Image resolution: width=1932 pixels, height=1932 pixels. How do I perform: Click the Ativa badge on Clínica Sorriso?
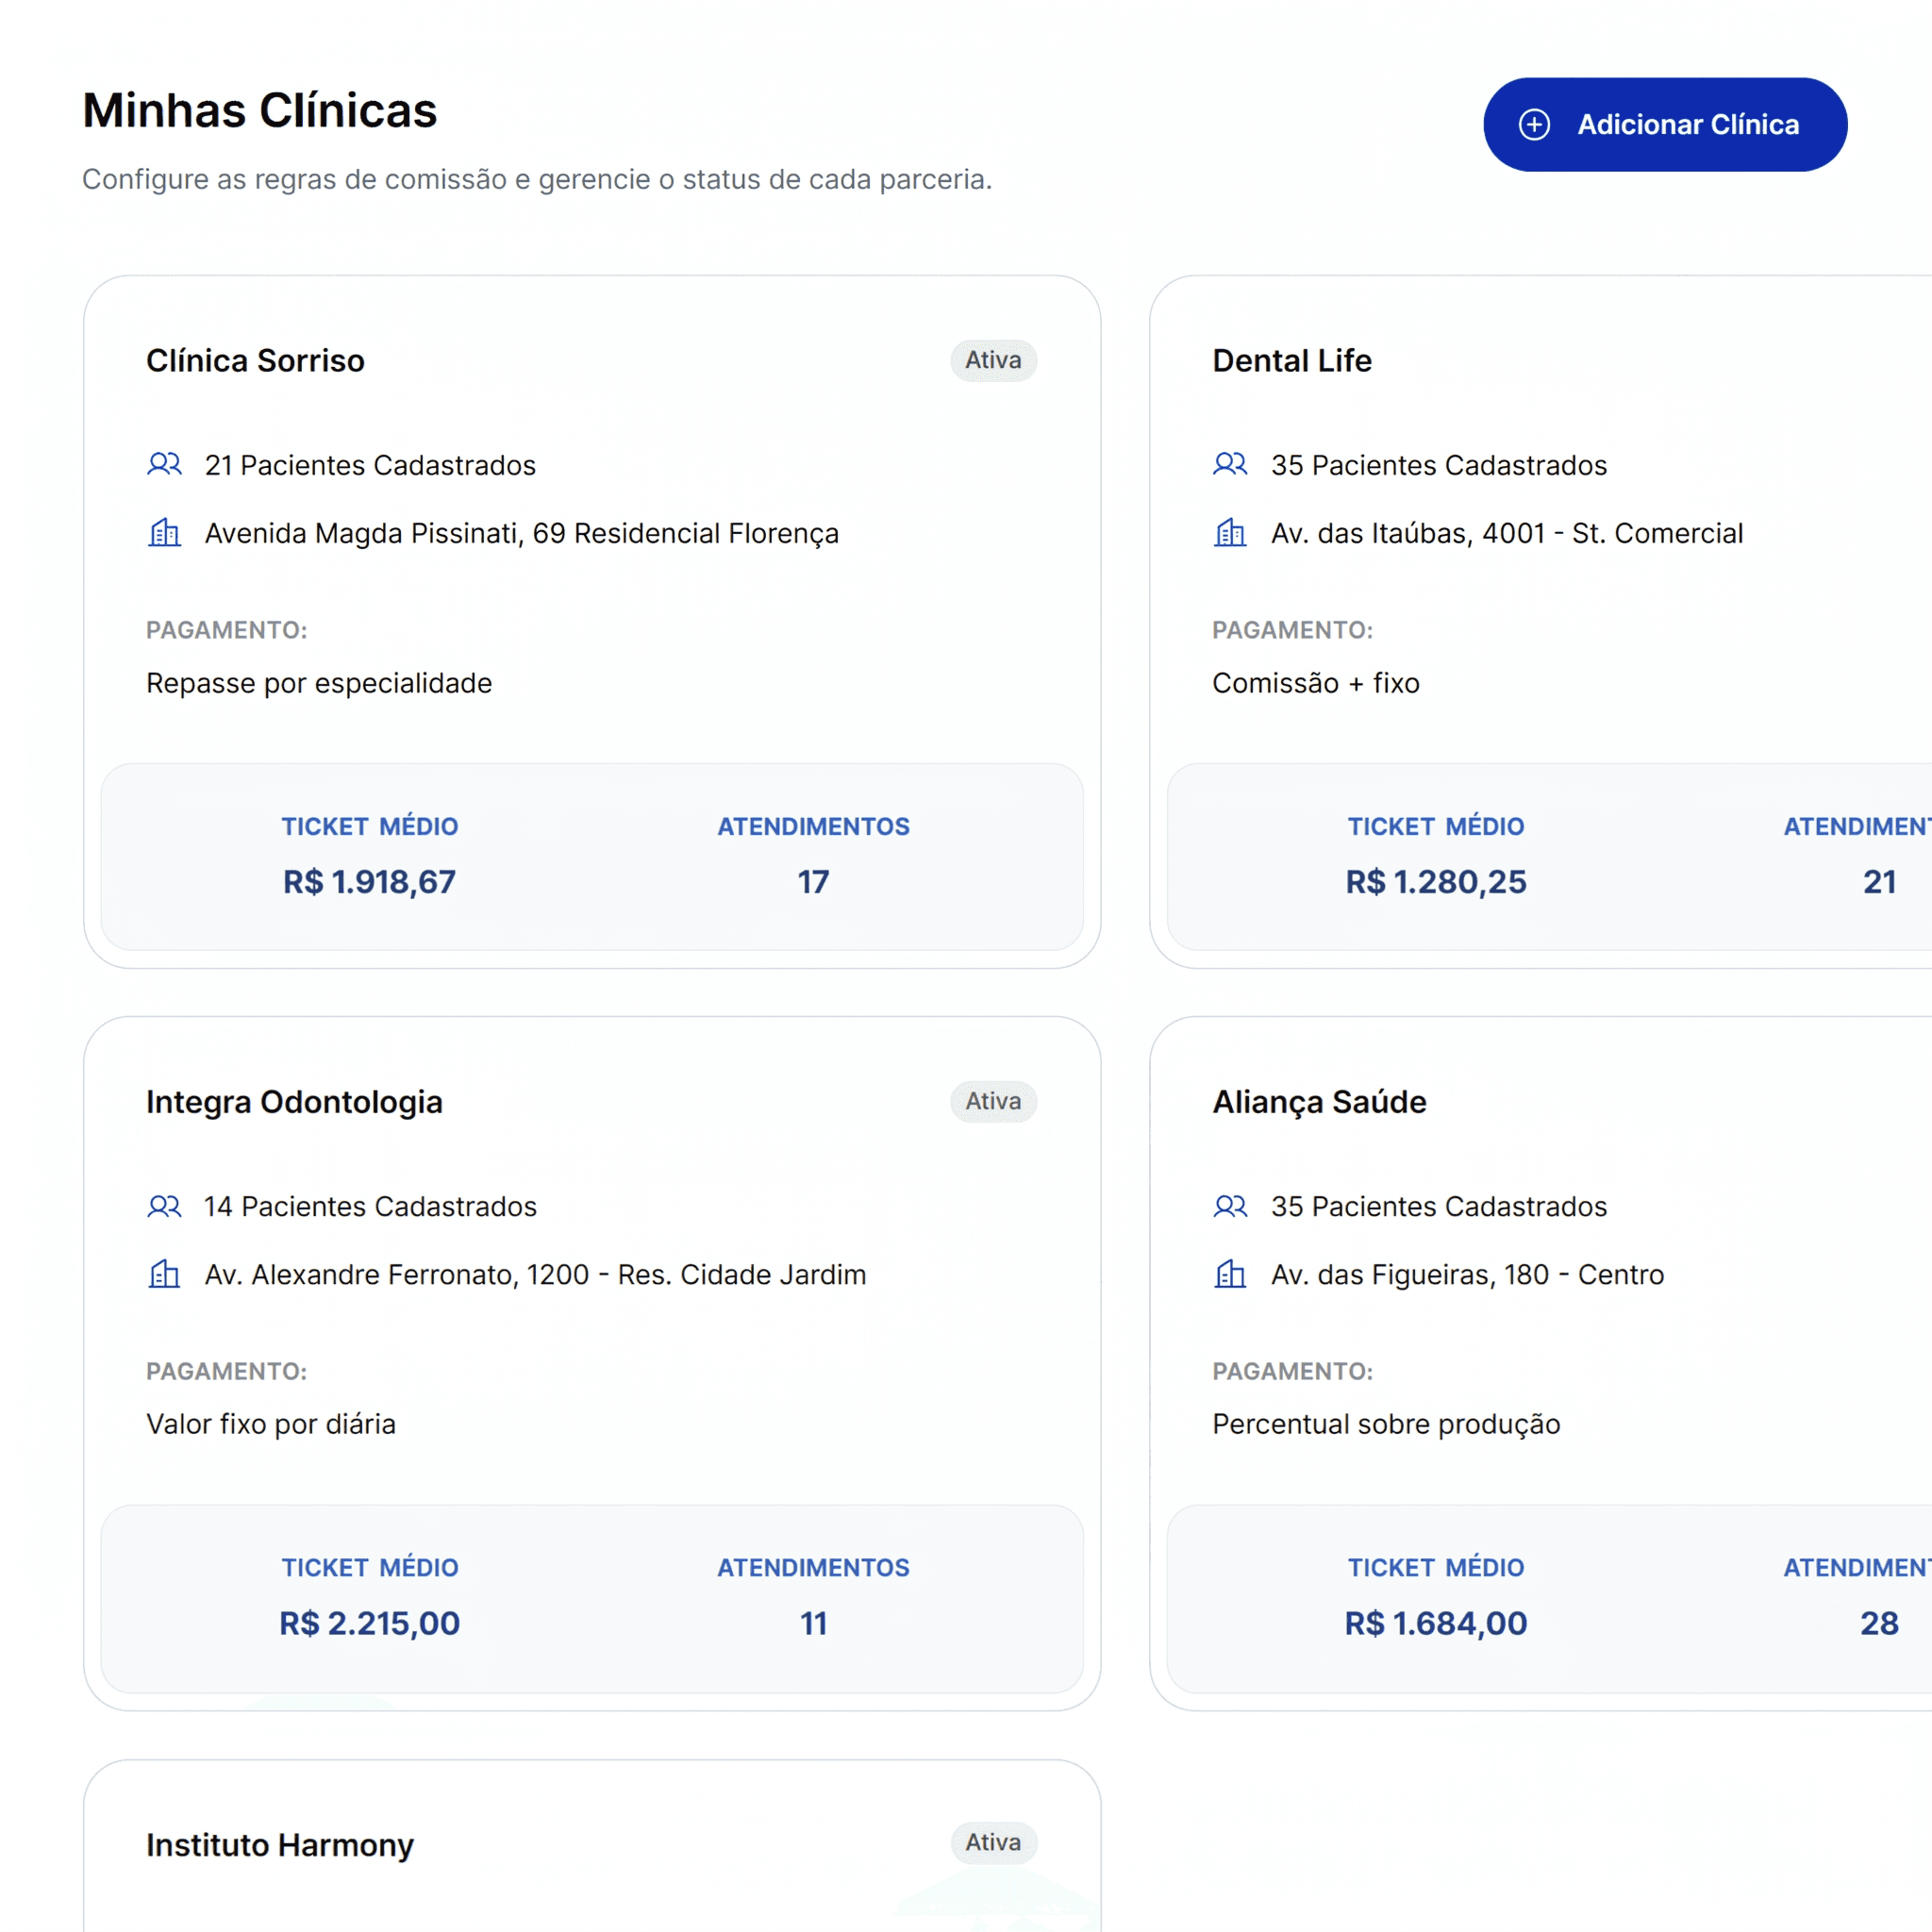click(x=993, y=360)
